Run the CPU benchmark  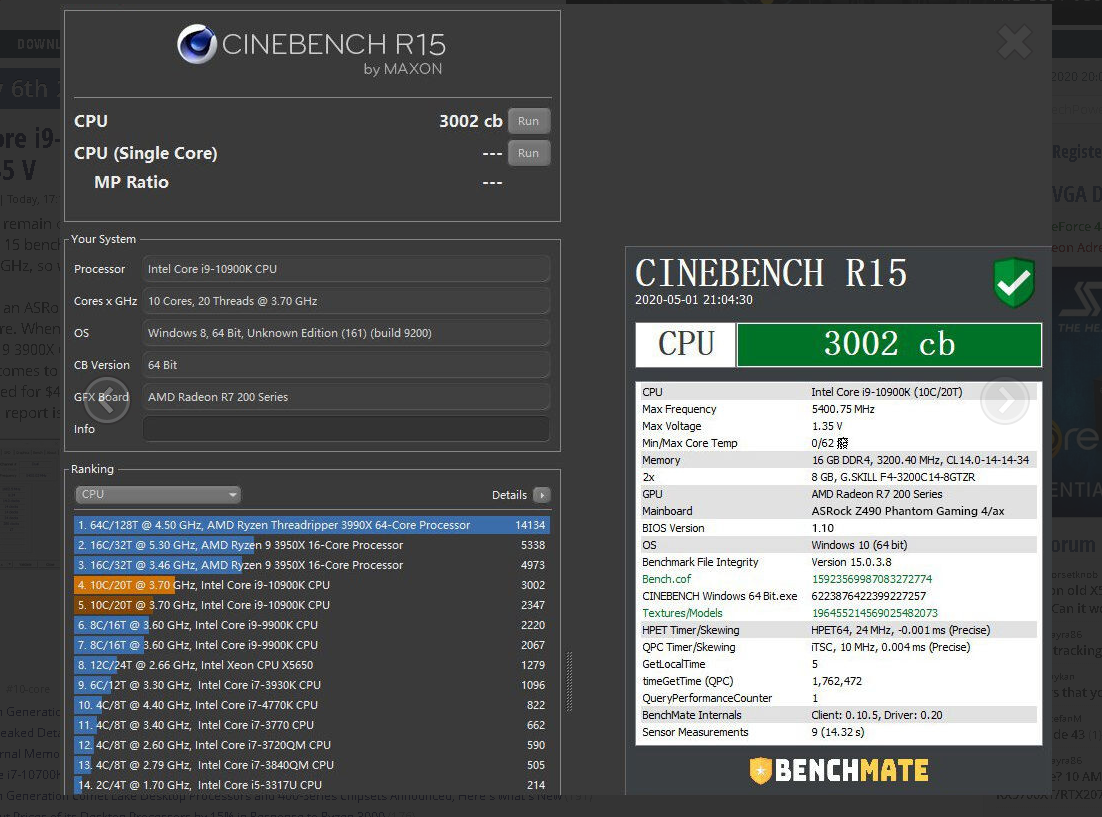tap(529, 120)
